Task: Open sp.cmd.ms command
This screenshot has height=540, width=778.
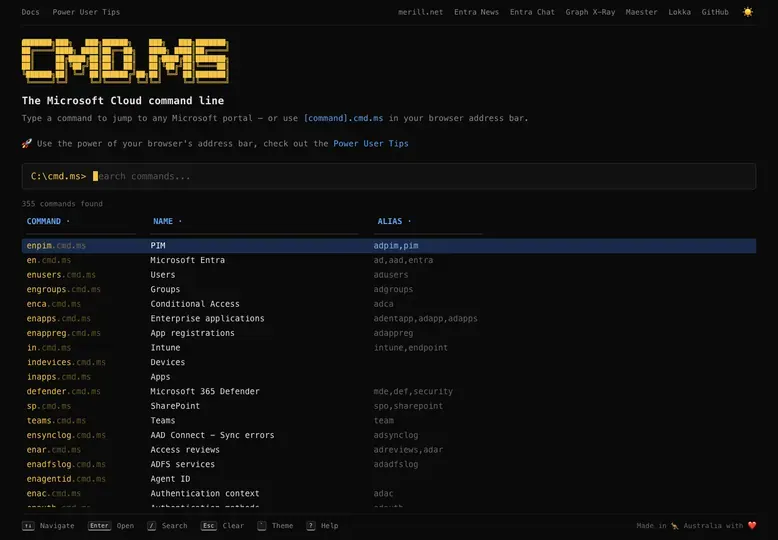Action: pos(49,406)
